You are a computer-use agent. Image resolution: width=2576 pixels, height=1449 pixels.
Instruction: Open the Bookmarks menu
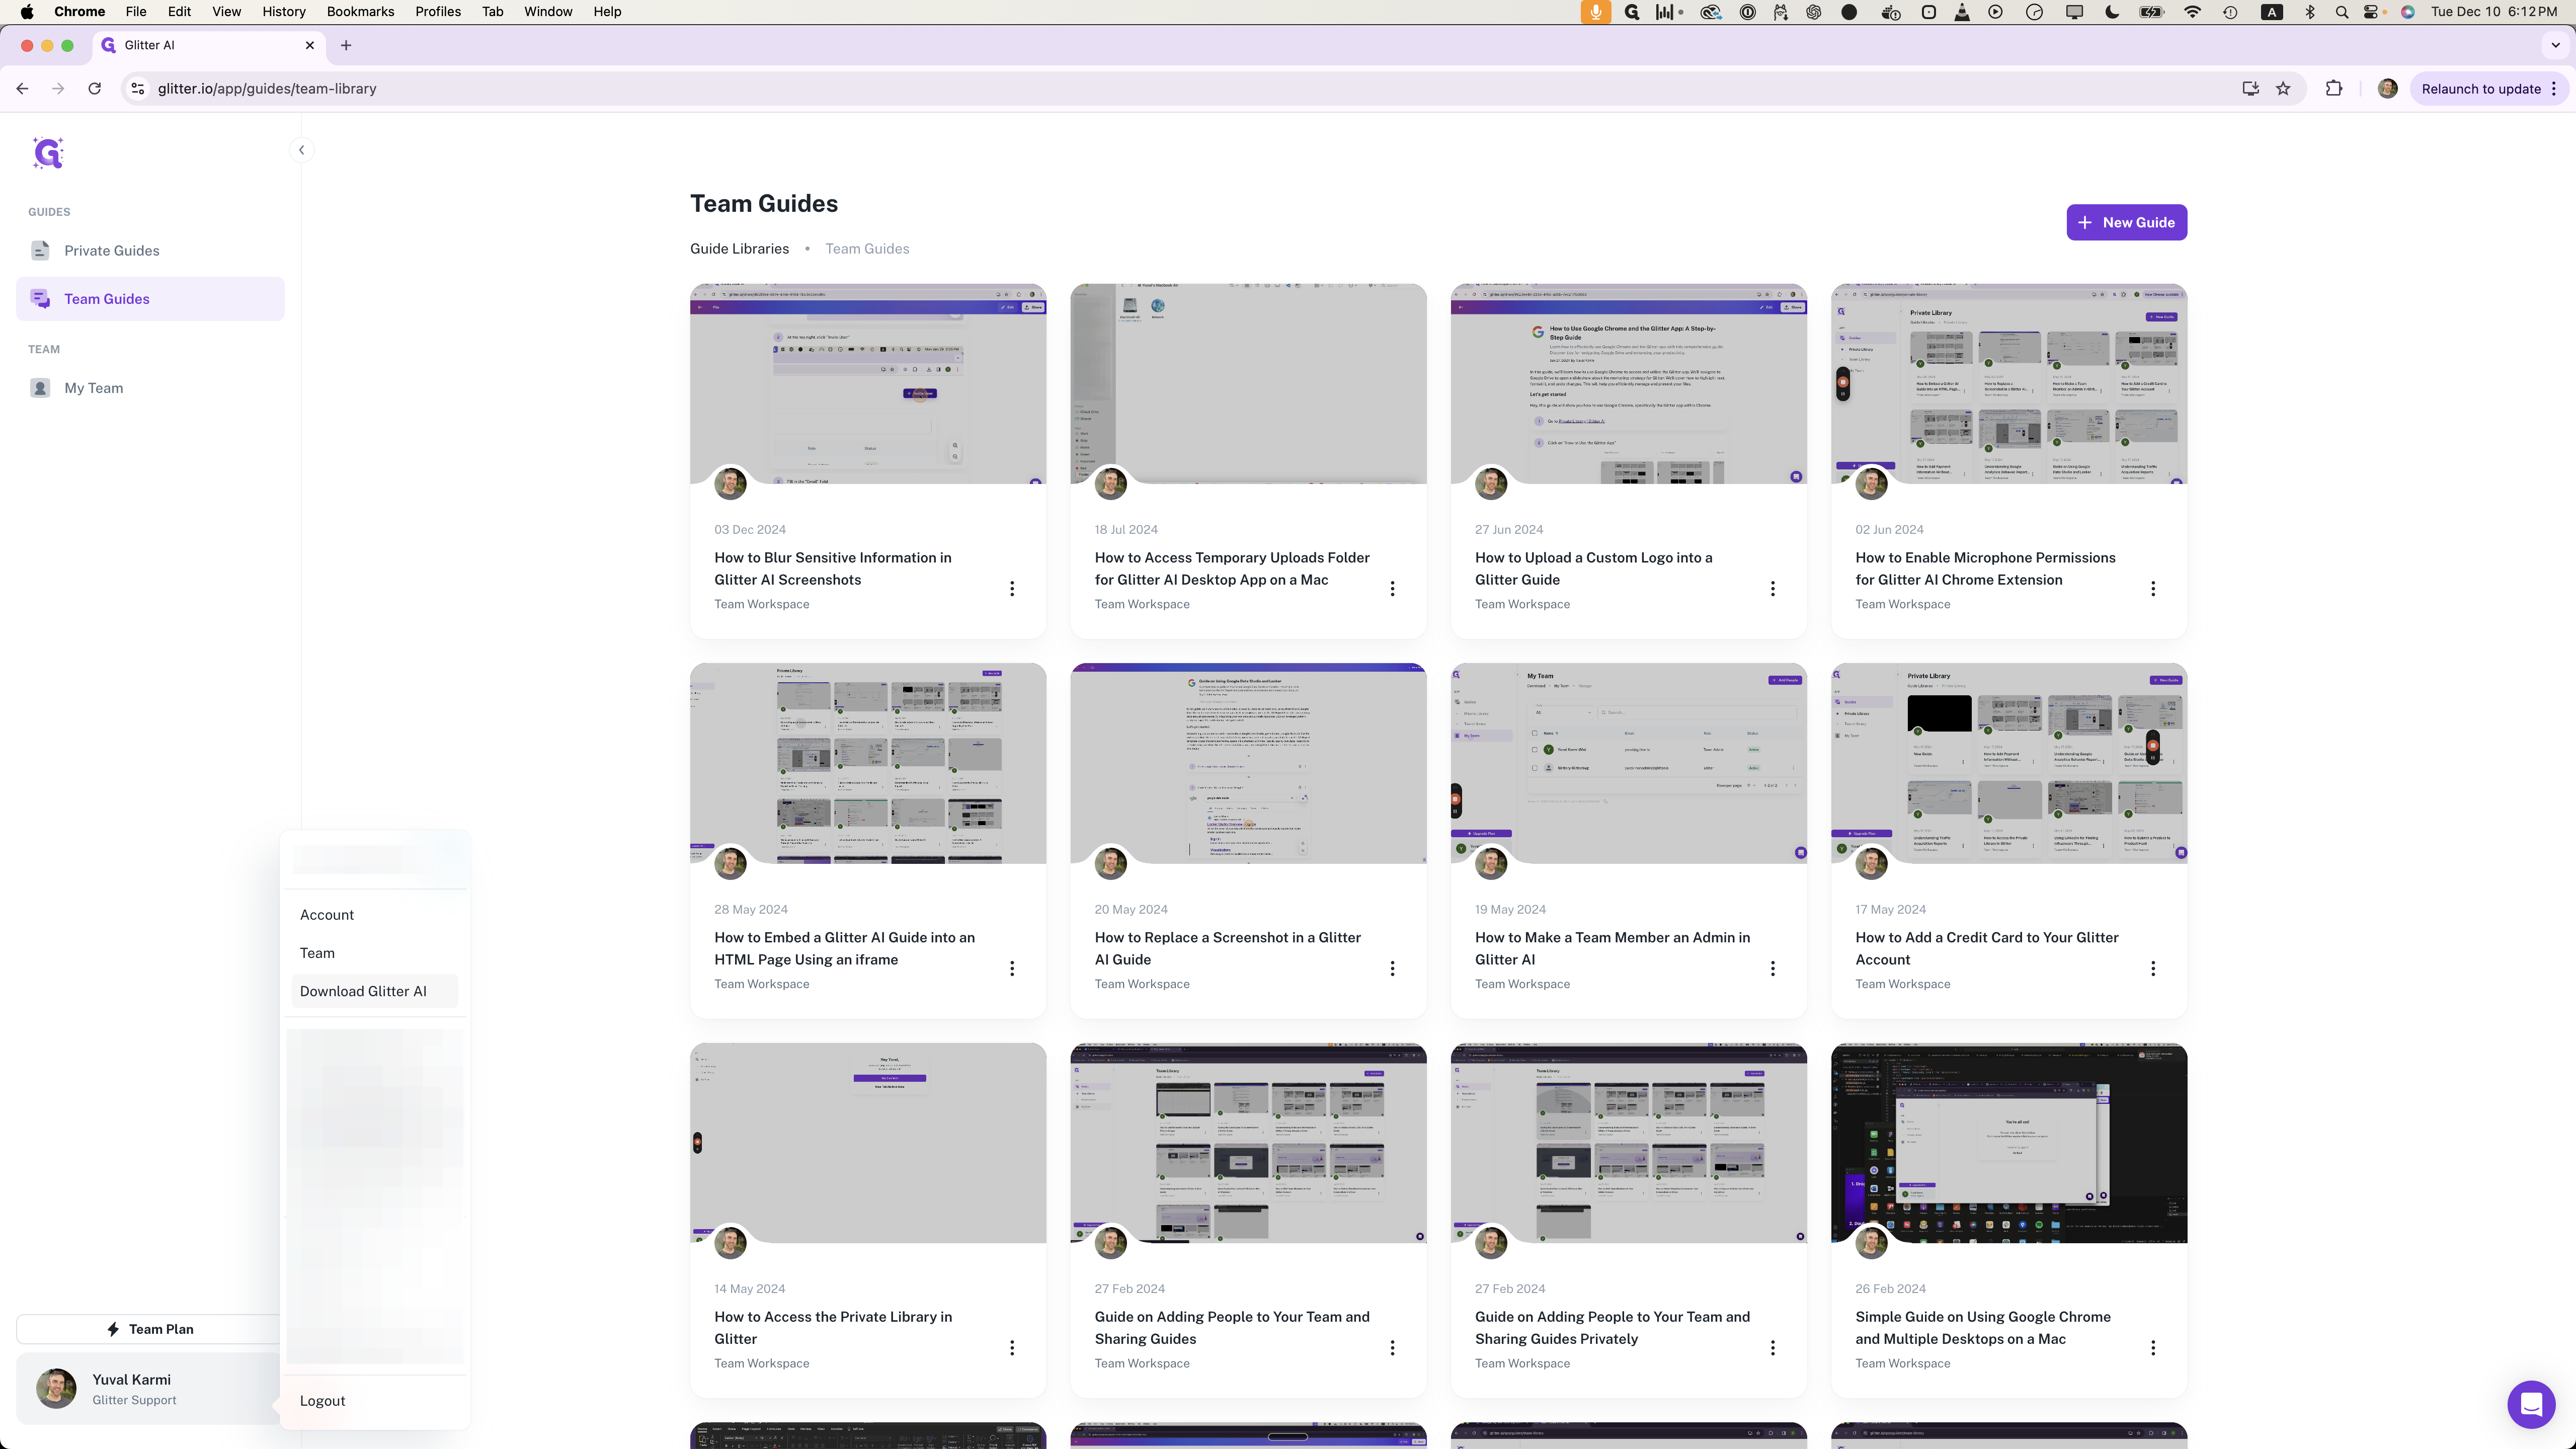360,12
